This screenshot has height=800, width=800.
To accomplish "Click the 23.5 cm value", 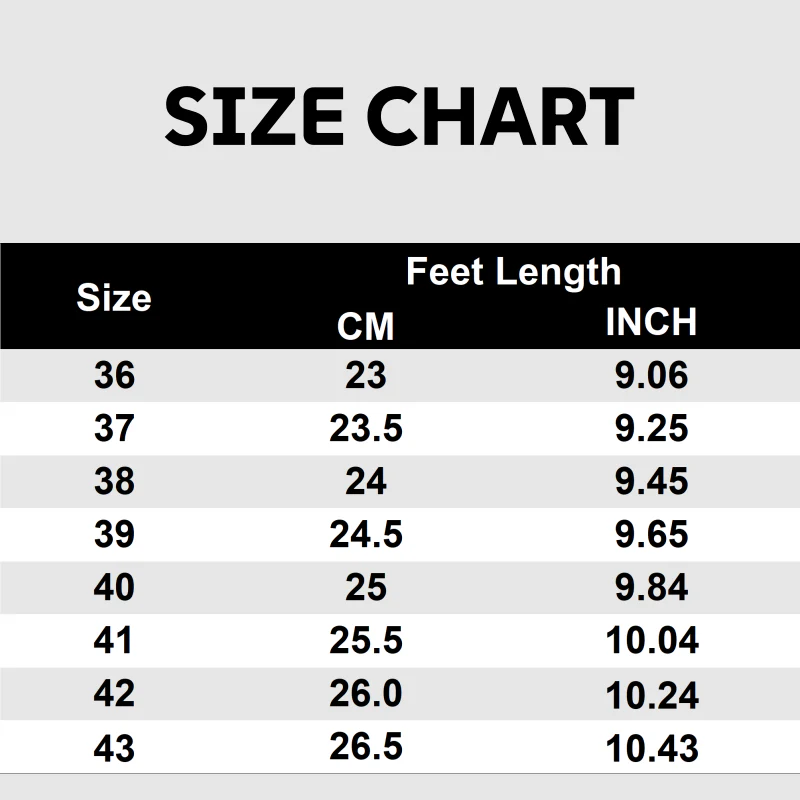I will 366,428.
